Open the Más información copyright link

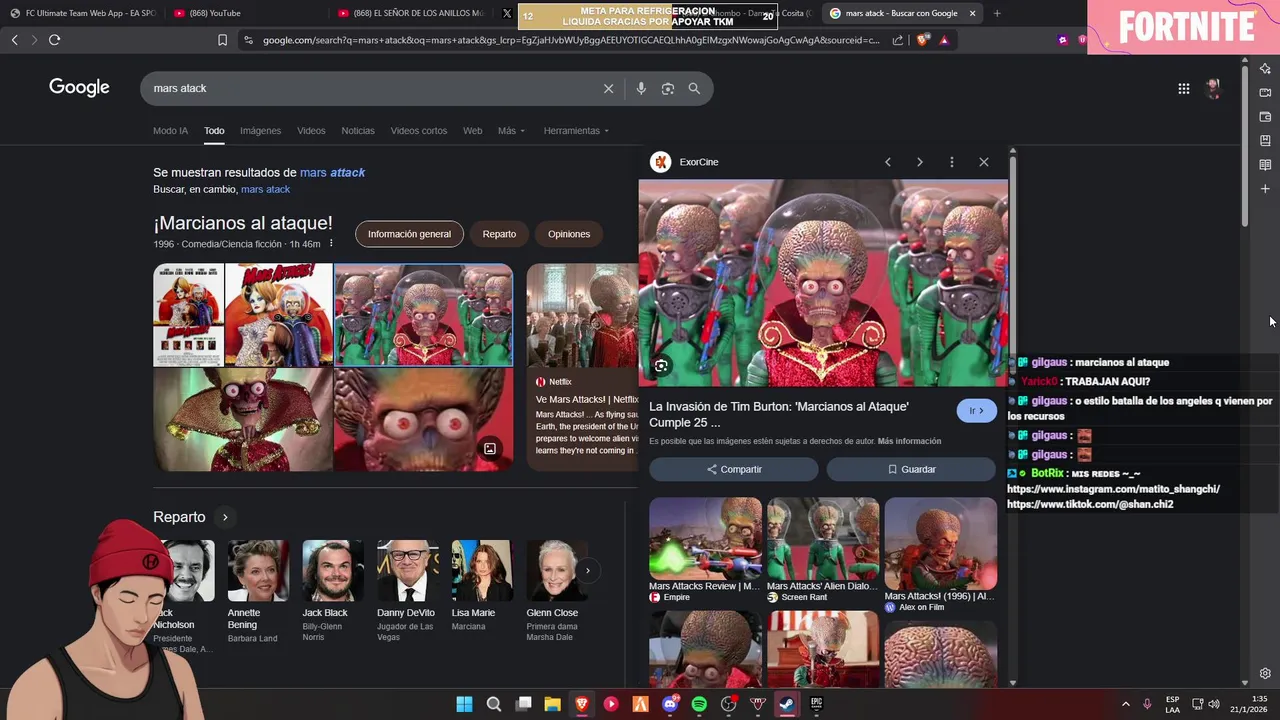pos(909,441)
